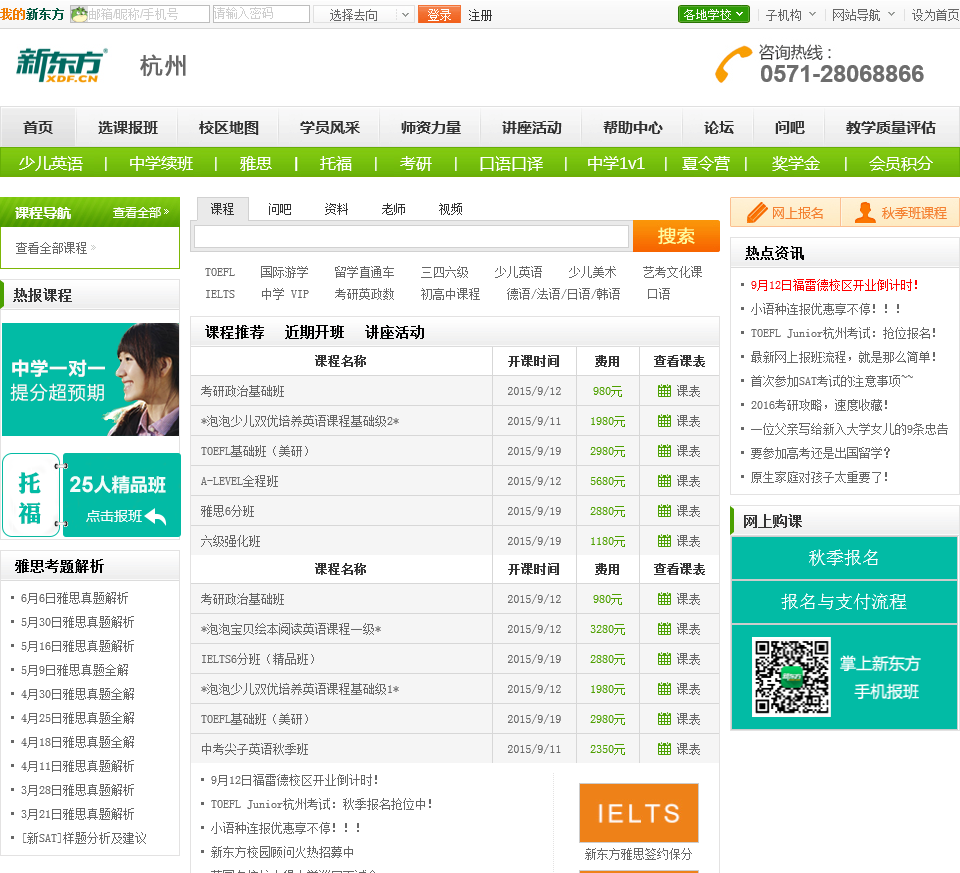Expand the 子机构 menu

click(790, 15)
